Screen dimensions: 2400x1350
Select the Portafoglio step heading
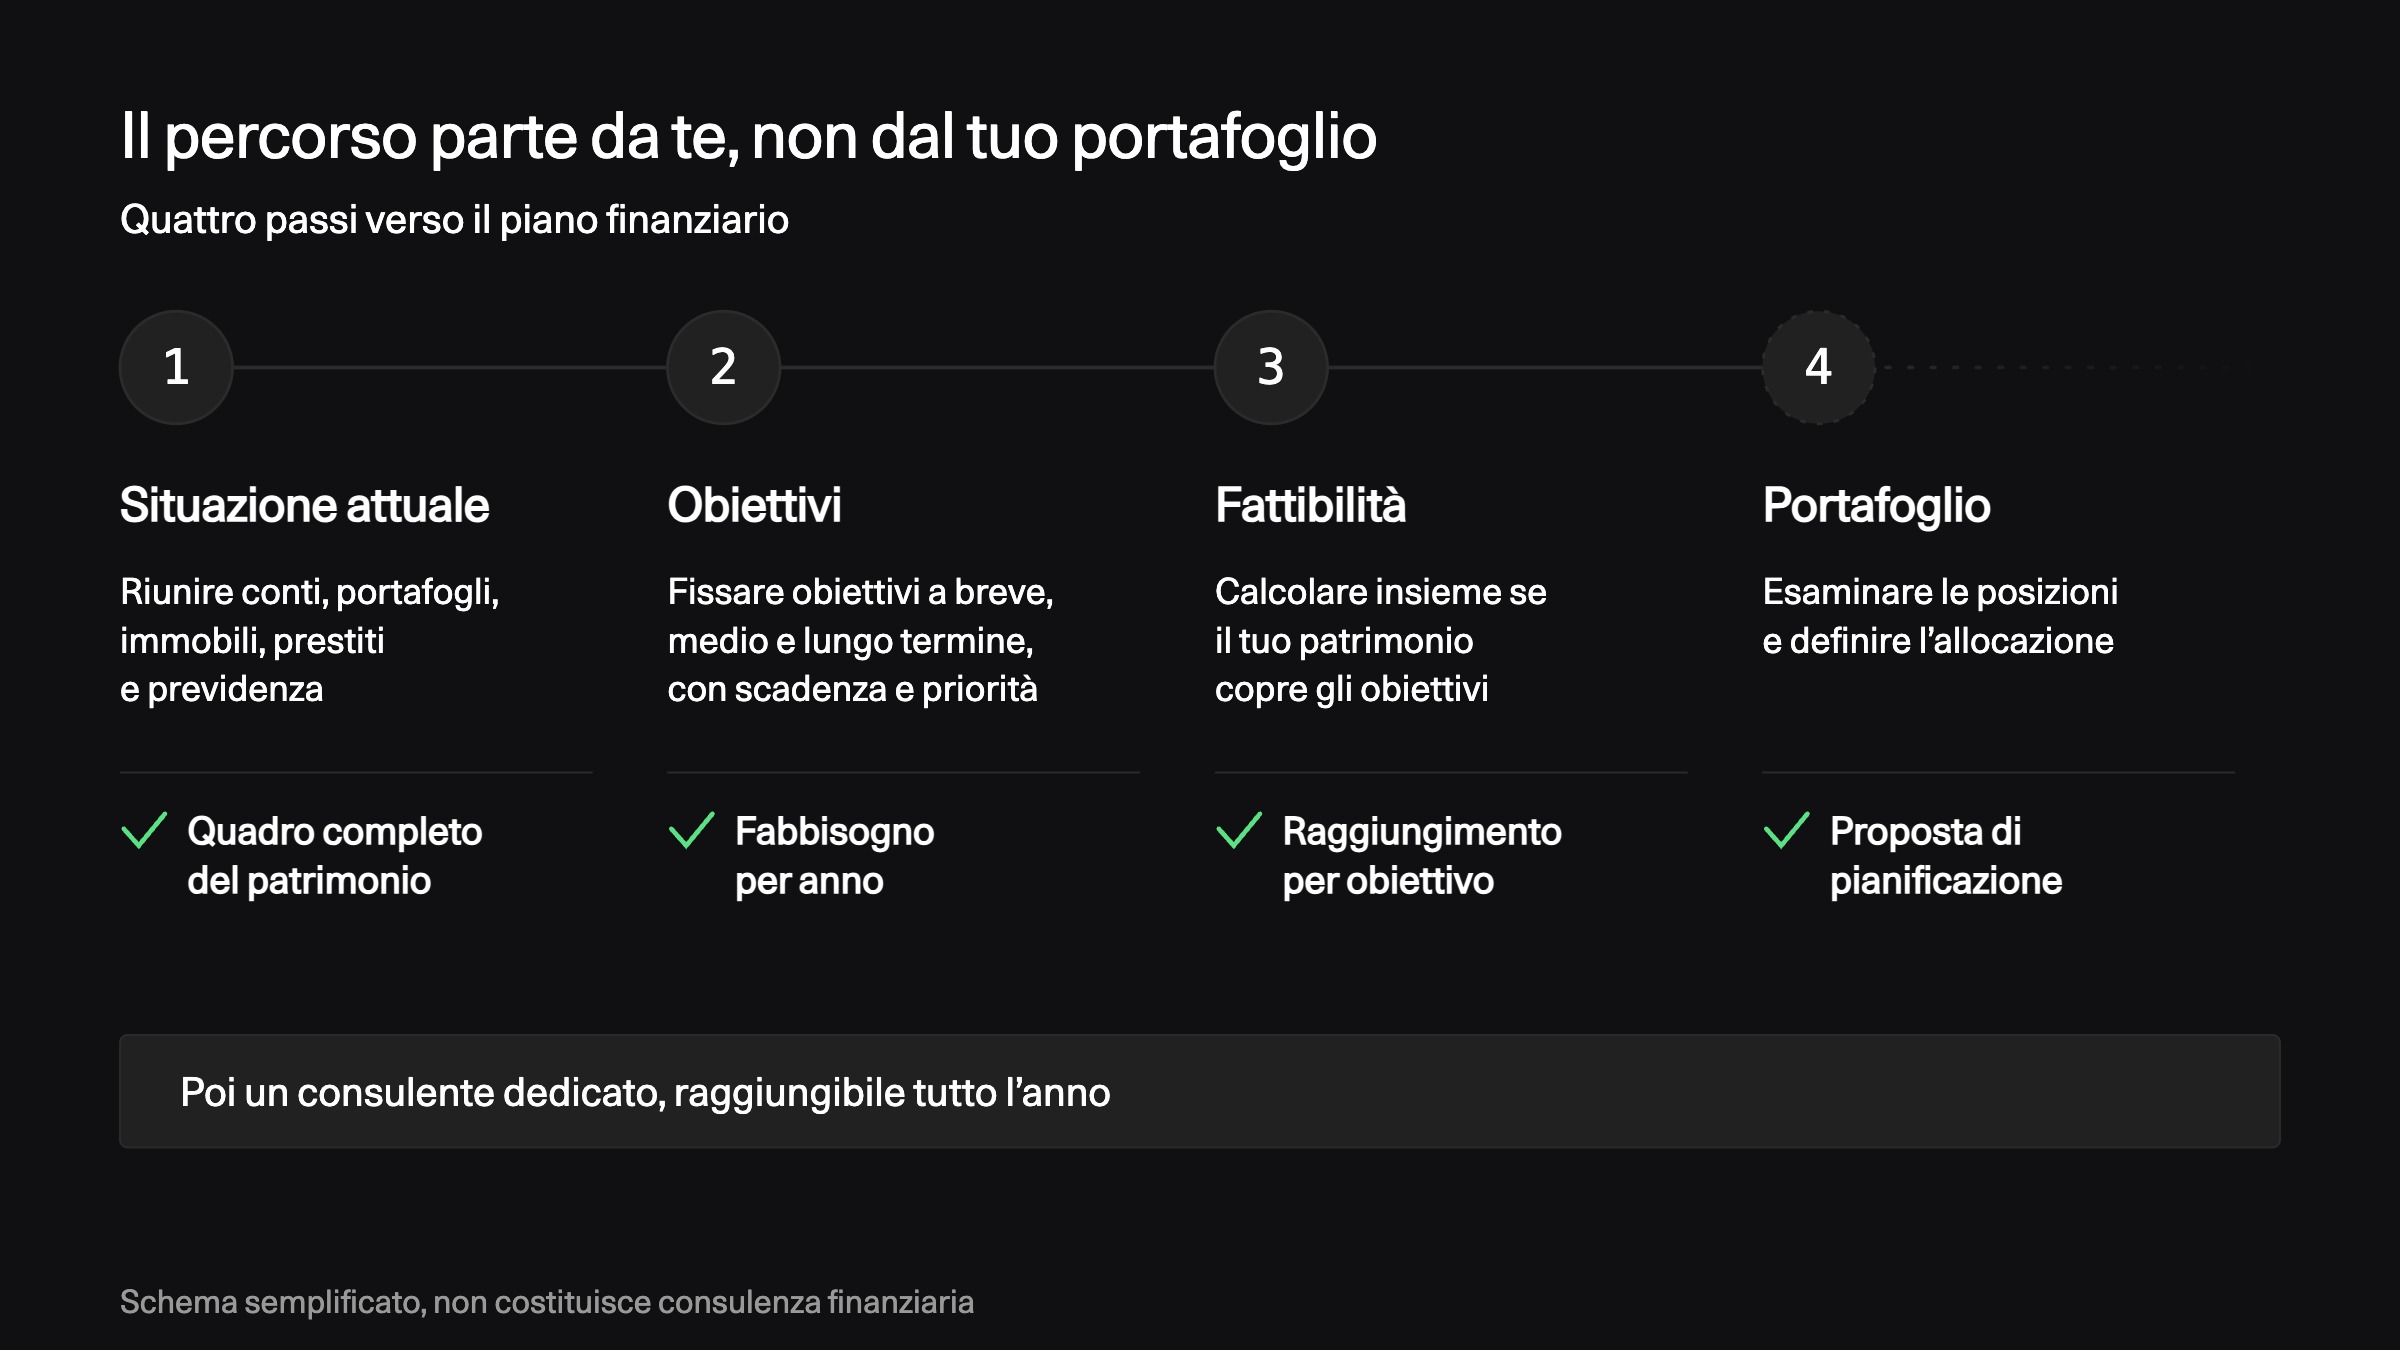pos(1876,506)
